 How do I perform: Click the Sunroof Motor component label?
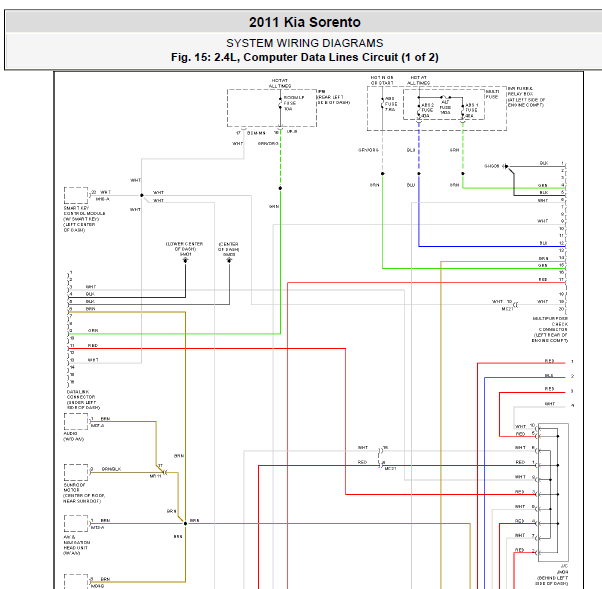click(84, 493)
